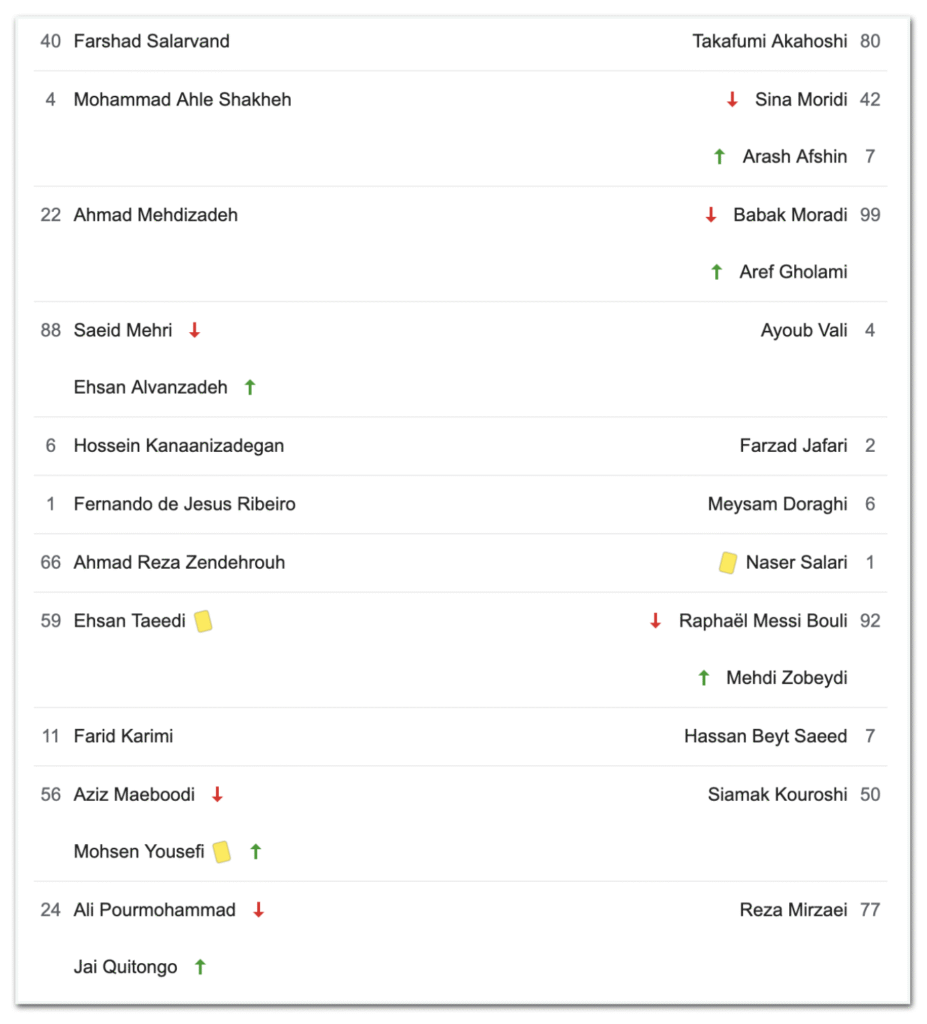Click green arrow next to Ehsan Alvanzadeh

(250, 387)
